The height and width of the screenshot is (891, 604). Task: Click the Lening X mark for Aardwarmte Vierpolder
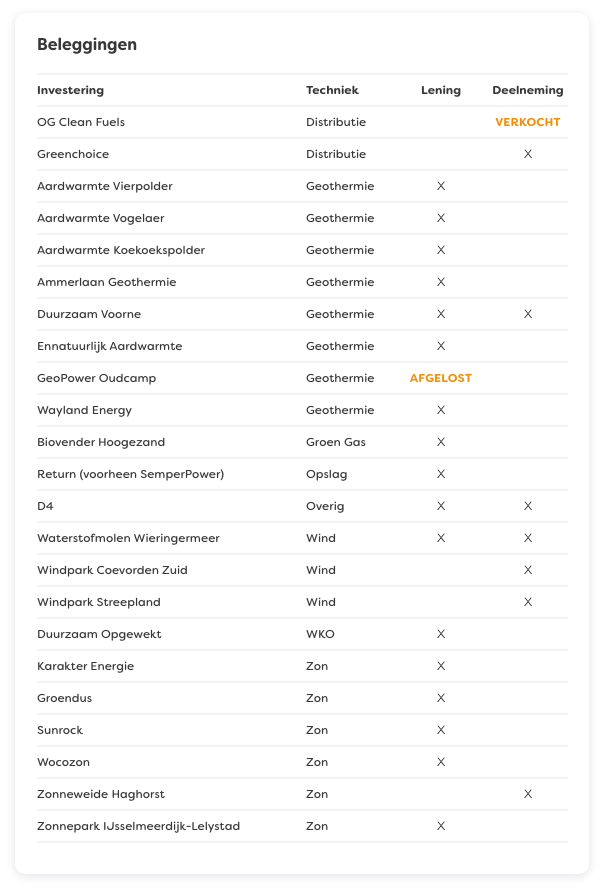point(441,186)
